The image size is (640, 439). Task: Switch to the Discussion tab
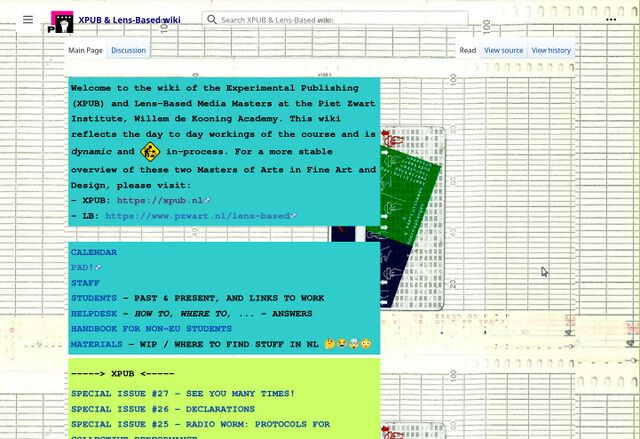point(128,50)
